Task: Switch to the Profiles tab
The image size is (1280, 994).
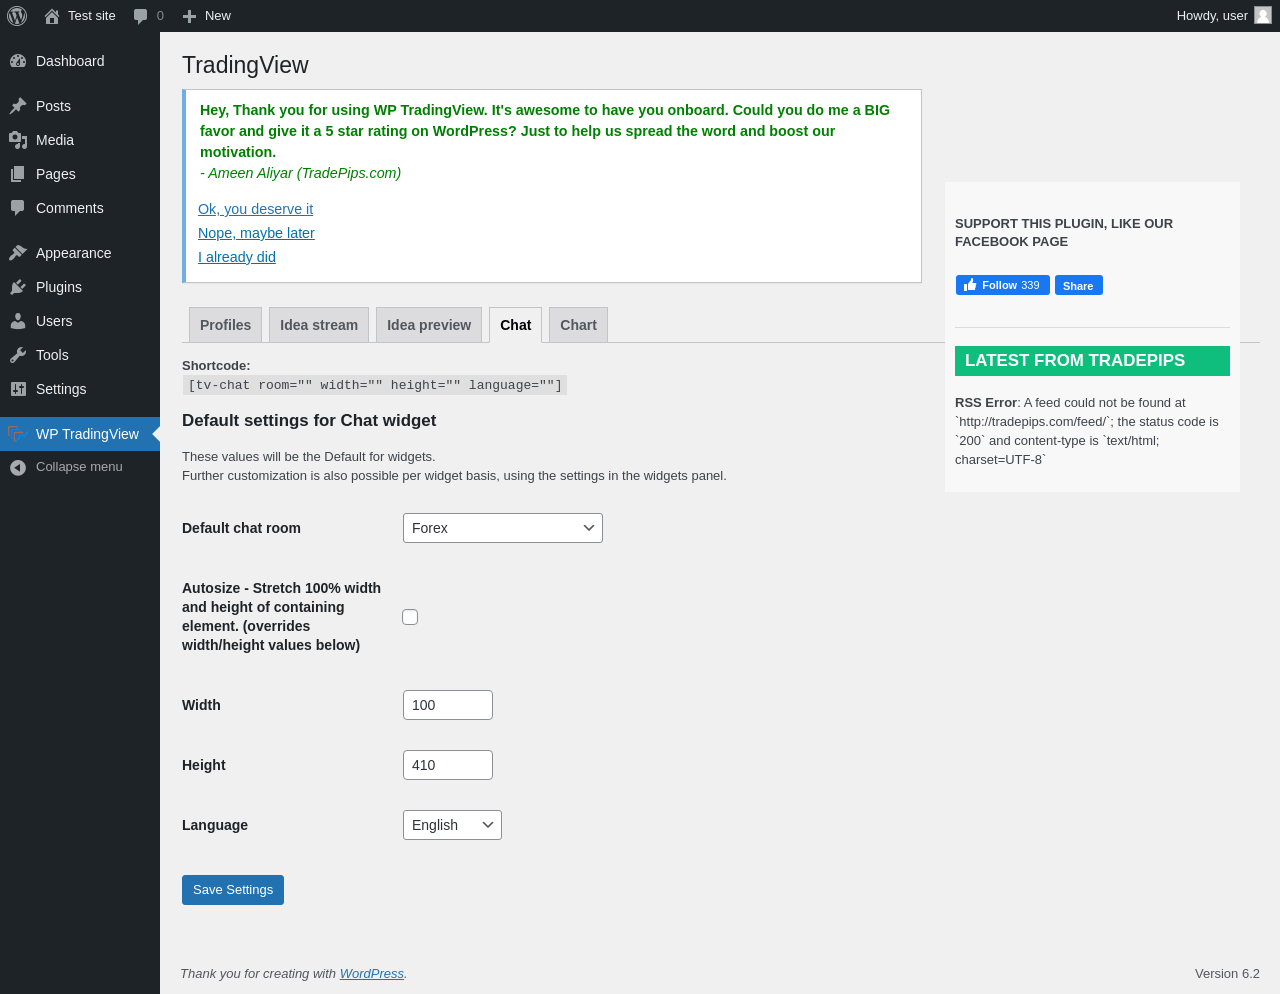Action: click(x=226, y=325)
